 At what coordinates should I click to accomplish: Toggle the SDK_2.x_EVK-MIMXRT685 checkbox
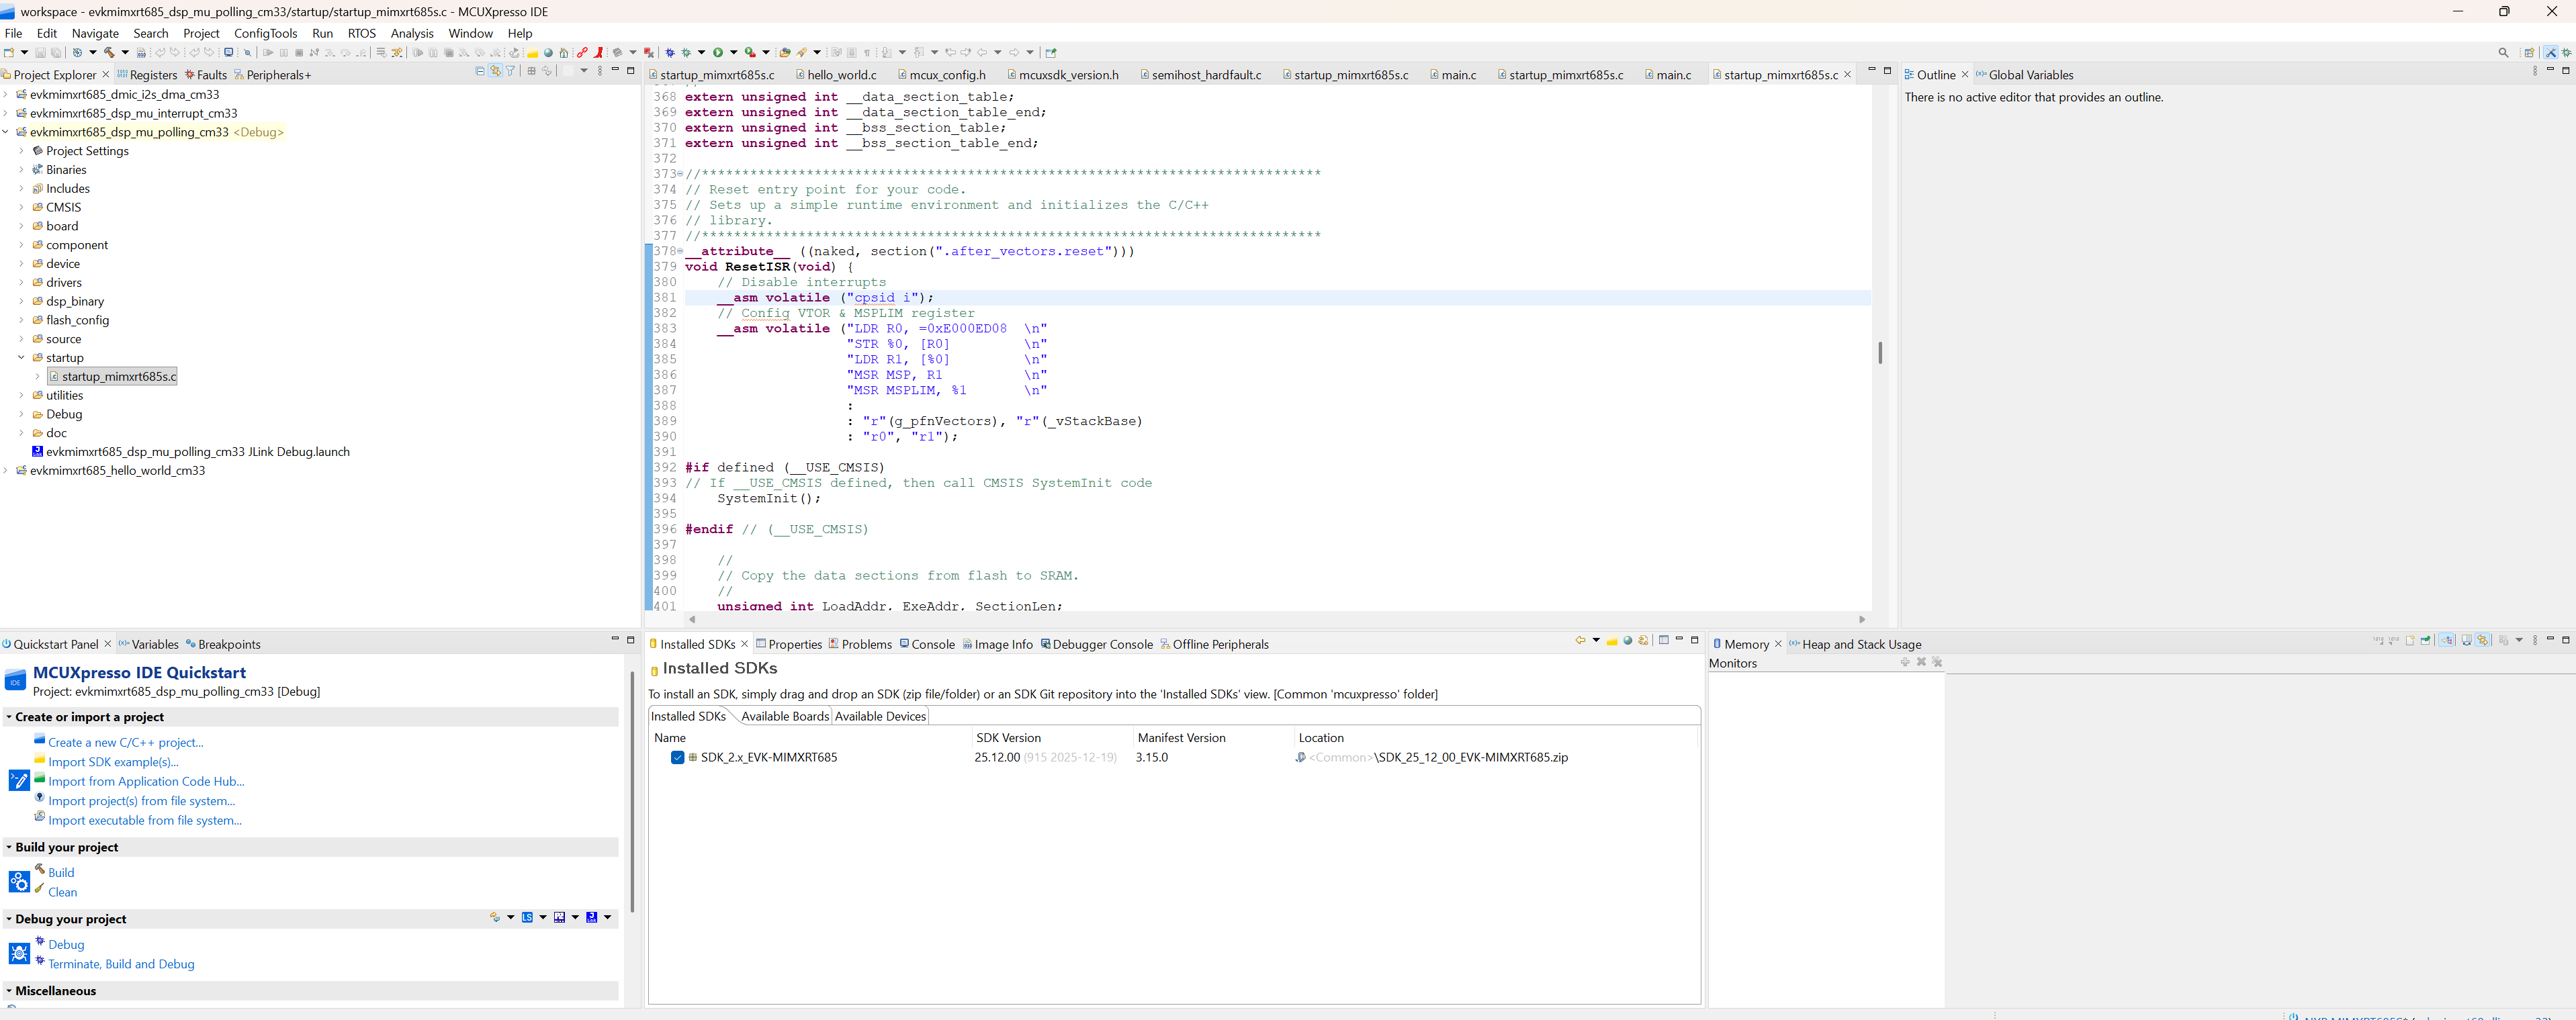[x=677, y=758]
